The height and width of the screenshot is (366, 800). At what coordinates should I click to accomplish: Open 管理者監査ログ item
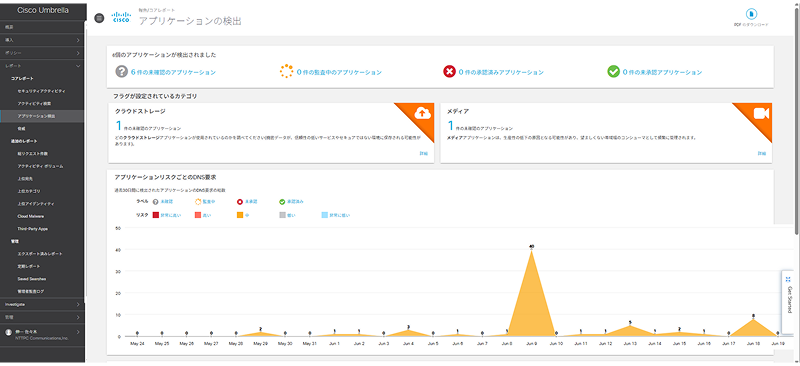pyautogui.click(x=31, y=291)
